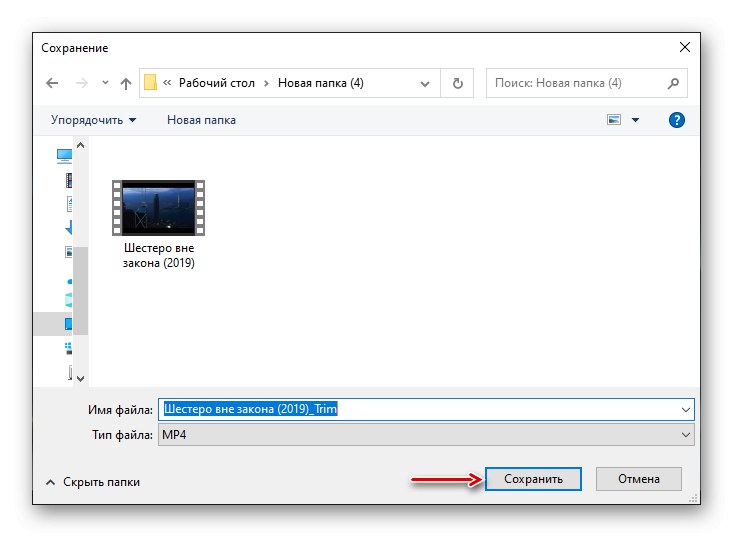This screenshot has width=733, height=537.
Task: Select the teal 3D Objects icon in sidebar
Action: 69,300
